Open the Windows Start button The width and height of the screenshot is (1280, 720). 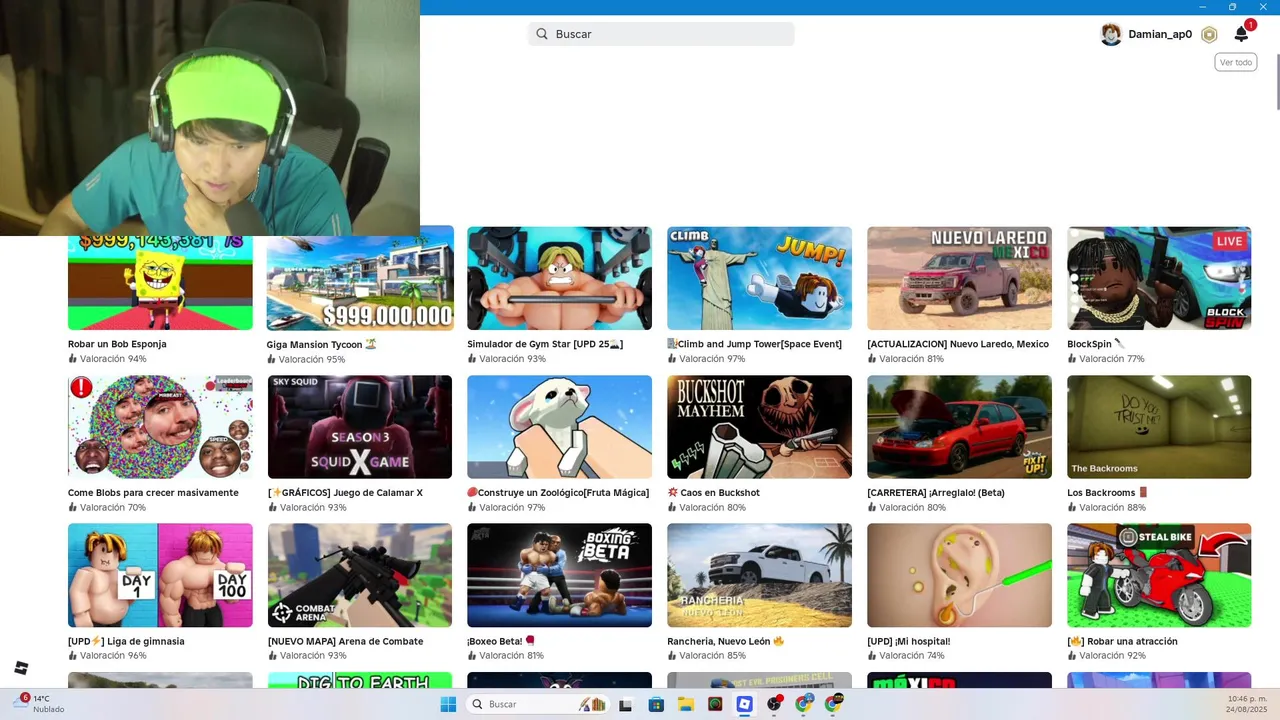[448, 704]
